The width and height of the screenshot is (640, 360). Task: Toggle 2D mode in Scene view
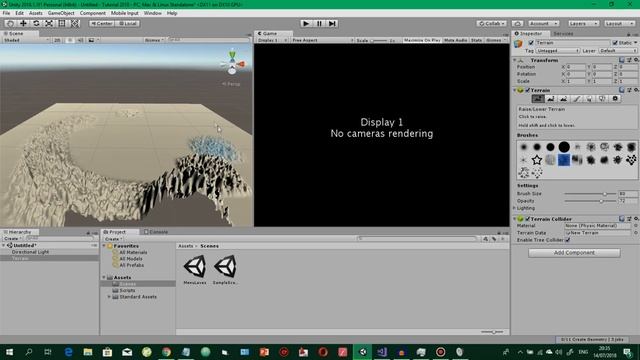click(58, 40)
